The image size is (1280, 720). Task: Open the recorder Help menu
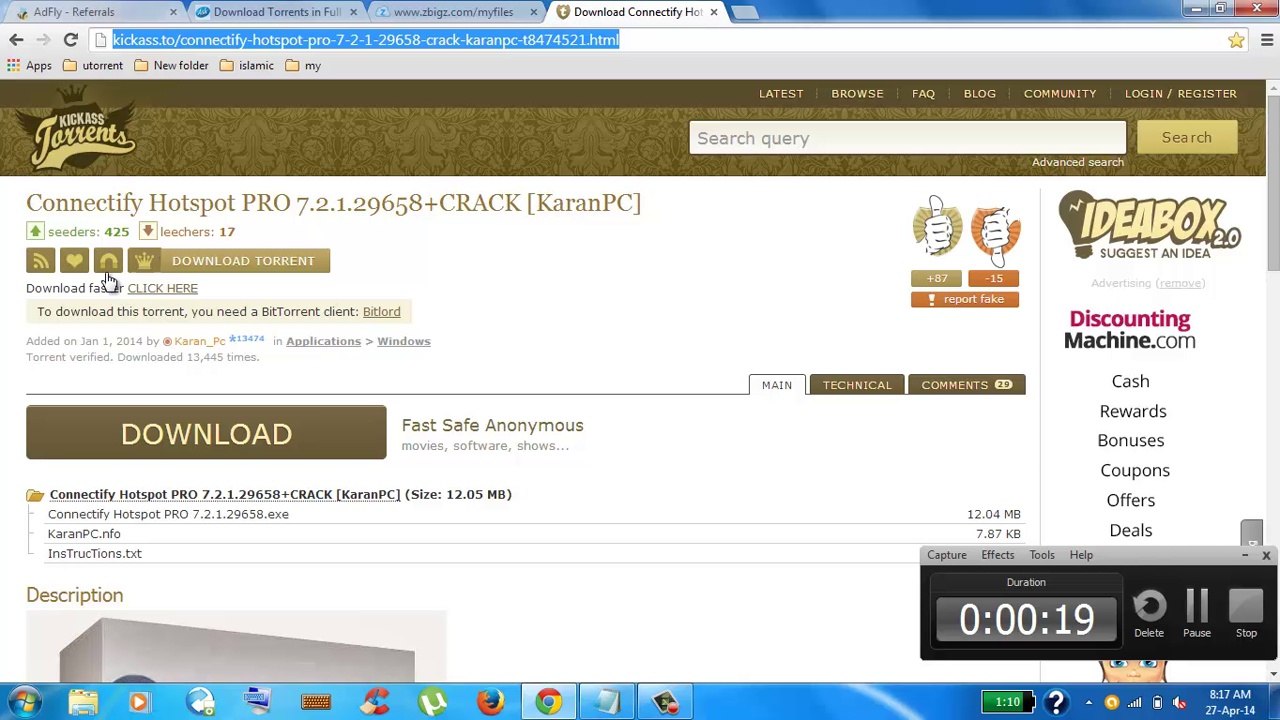tap(1081, 555)
